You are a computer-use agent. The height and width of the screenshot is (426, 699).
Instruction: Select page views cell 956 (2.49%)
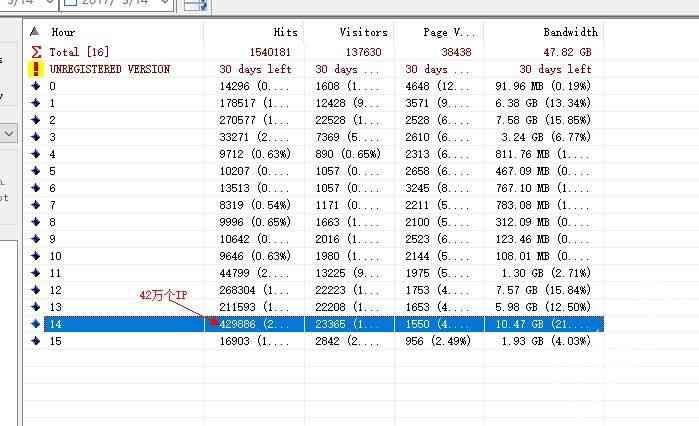438,341
